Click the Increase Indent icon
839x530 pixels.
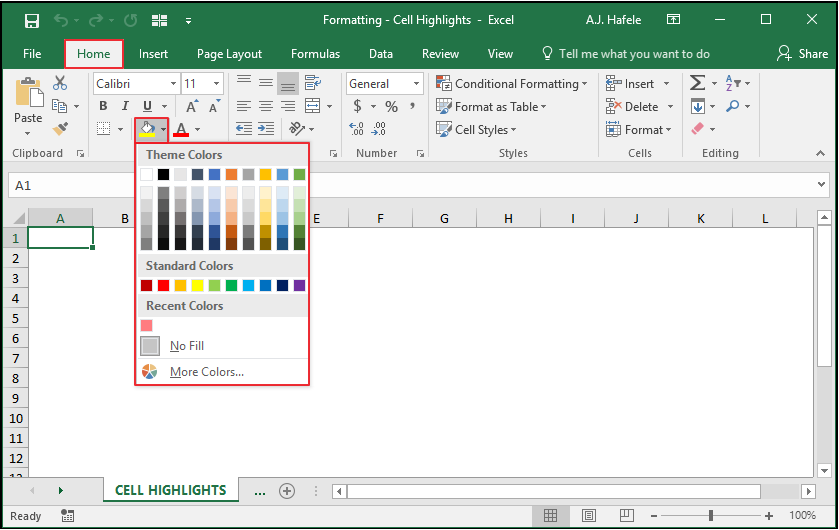coord(266,129)
